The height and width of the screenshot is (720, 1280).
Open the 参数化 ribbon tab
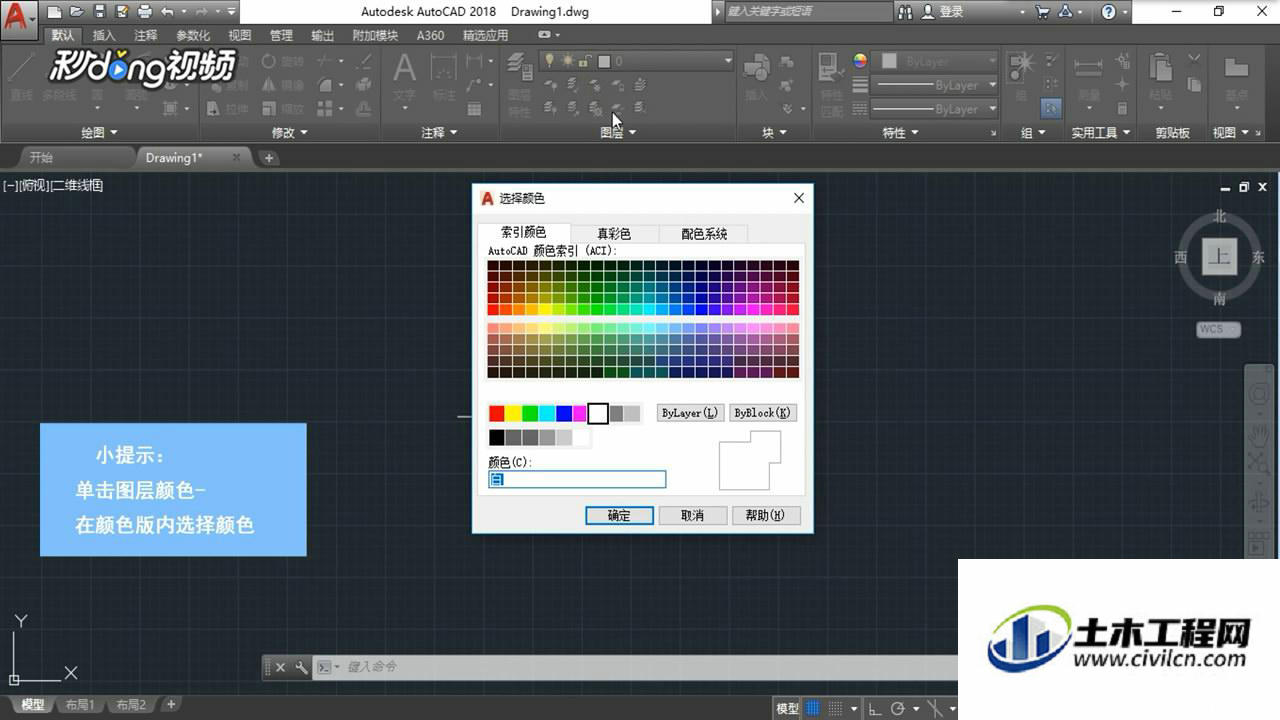193,35
